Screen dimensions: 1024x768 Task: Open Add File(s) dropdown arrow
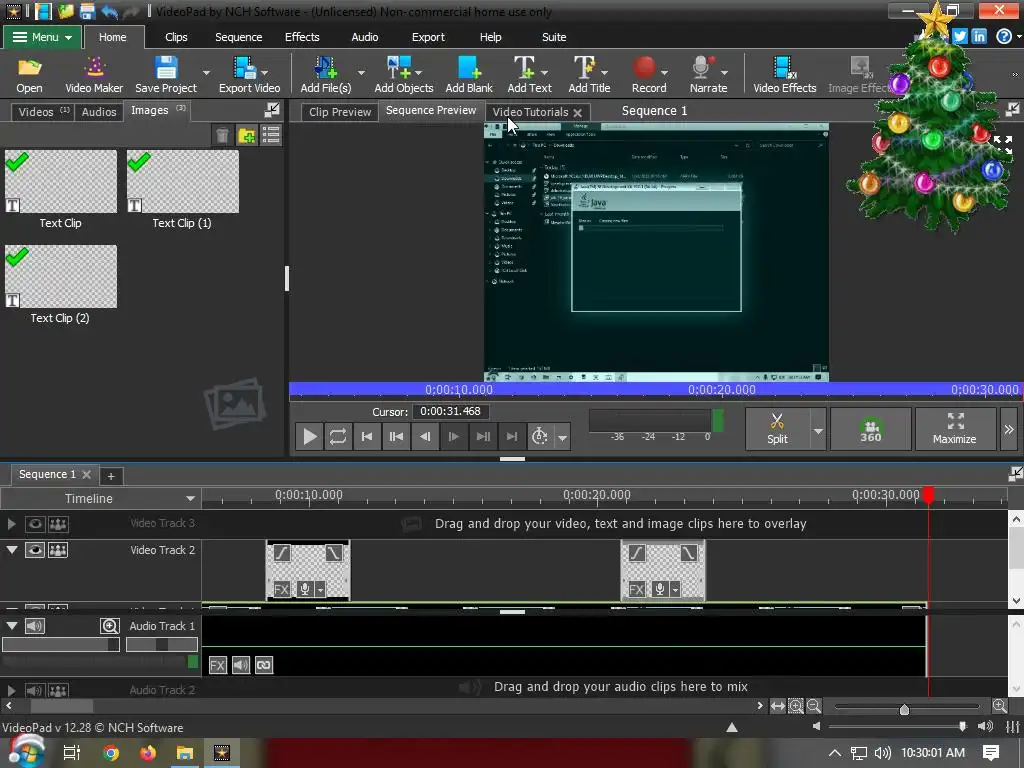pos(360,72)
